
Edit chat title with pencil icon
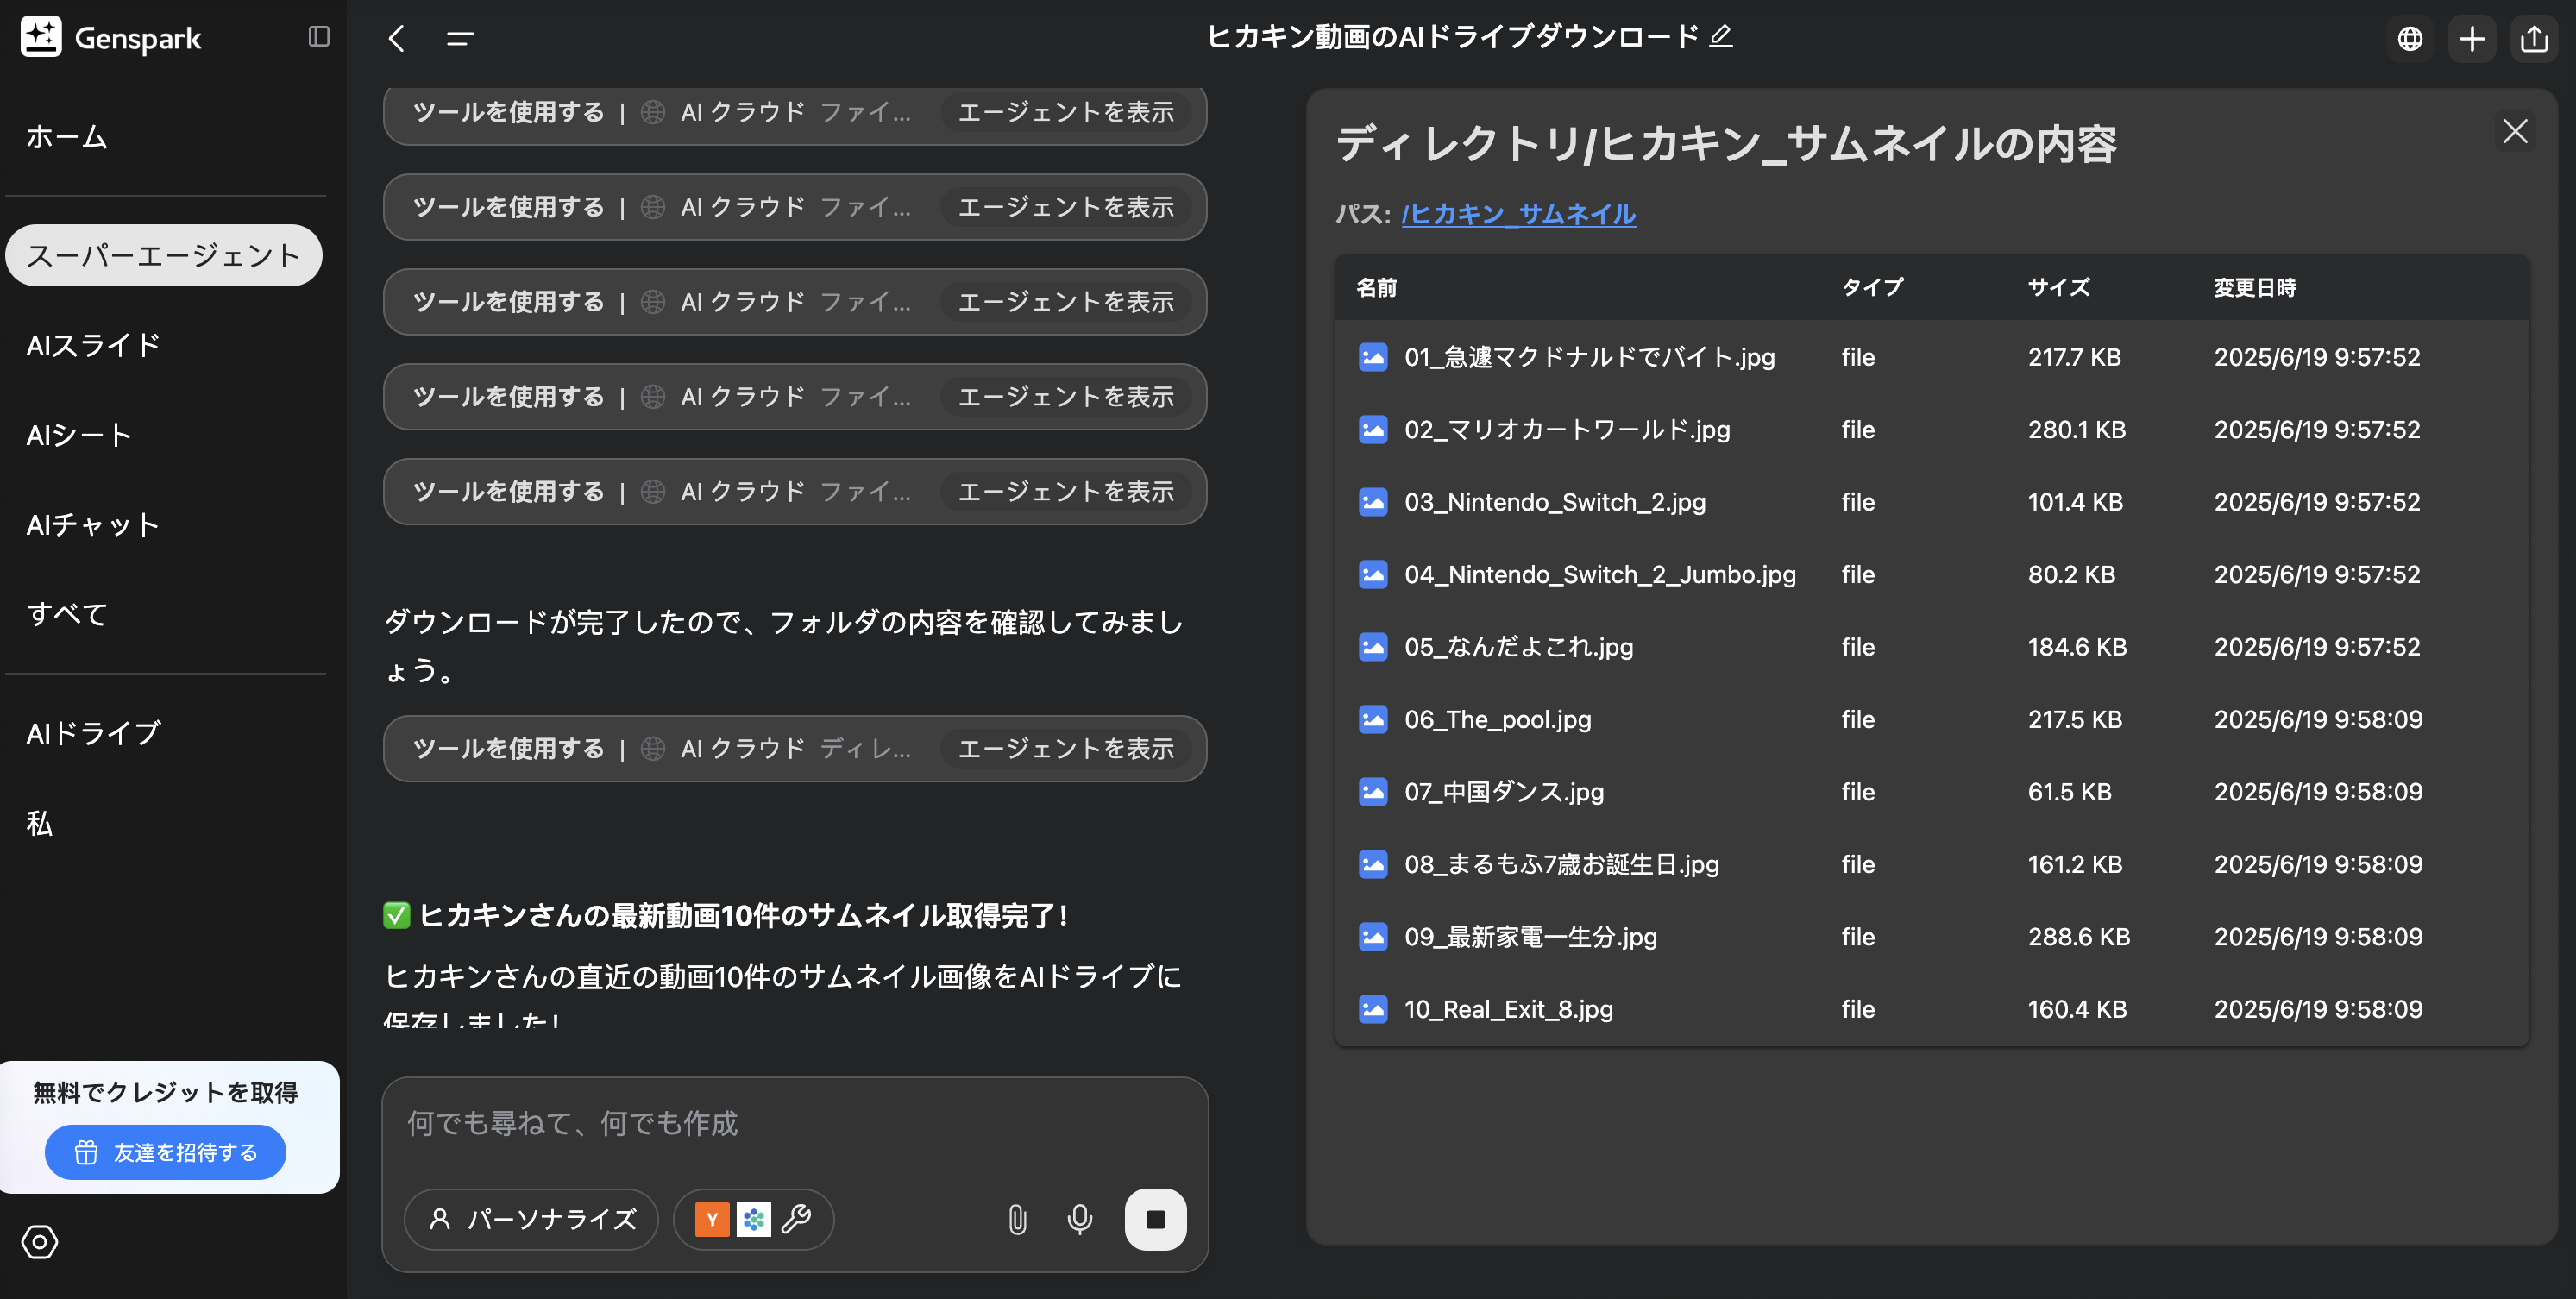tap(1721, 36)
